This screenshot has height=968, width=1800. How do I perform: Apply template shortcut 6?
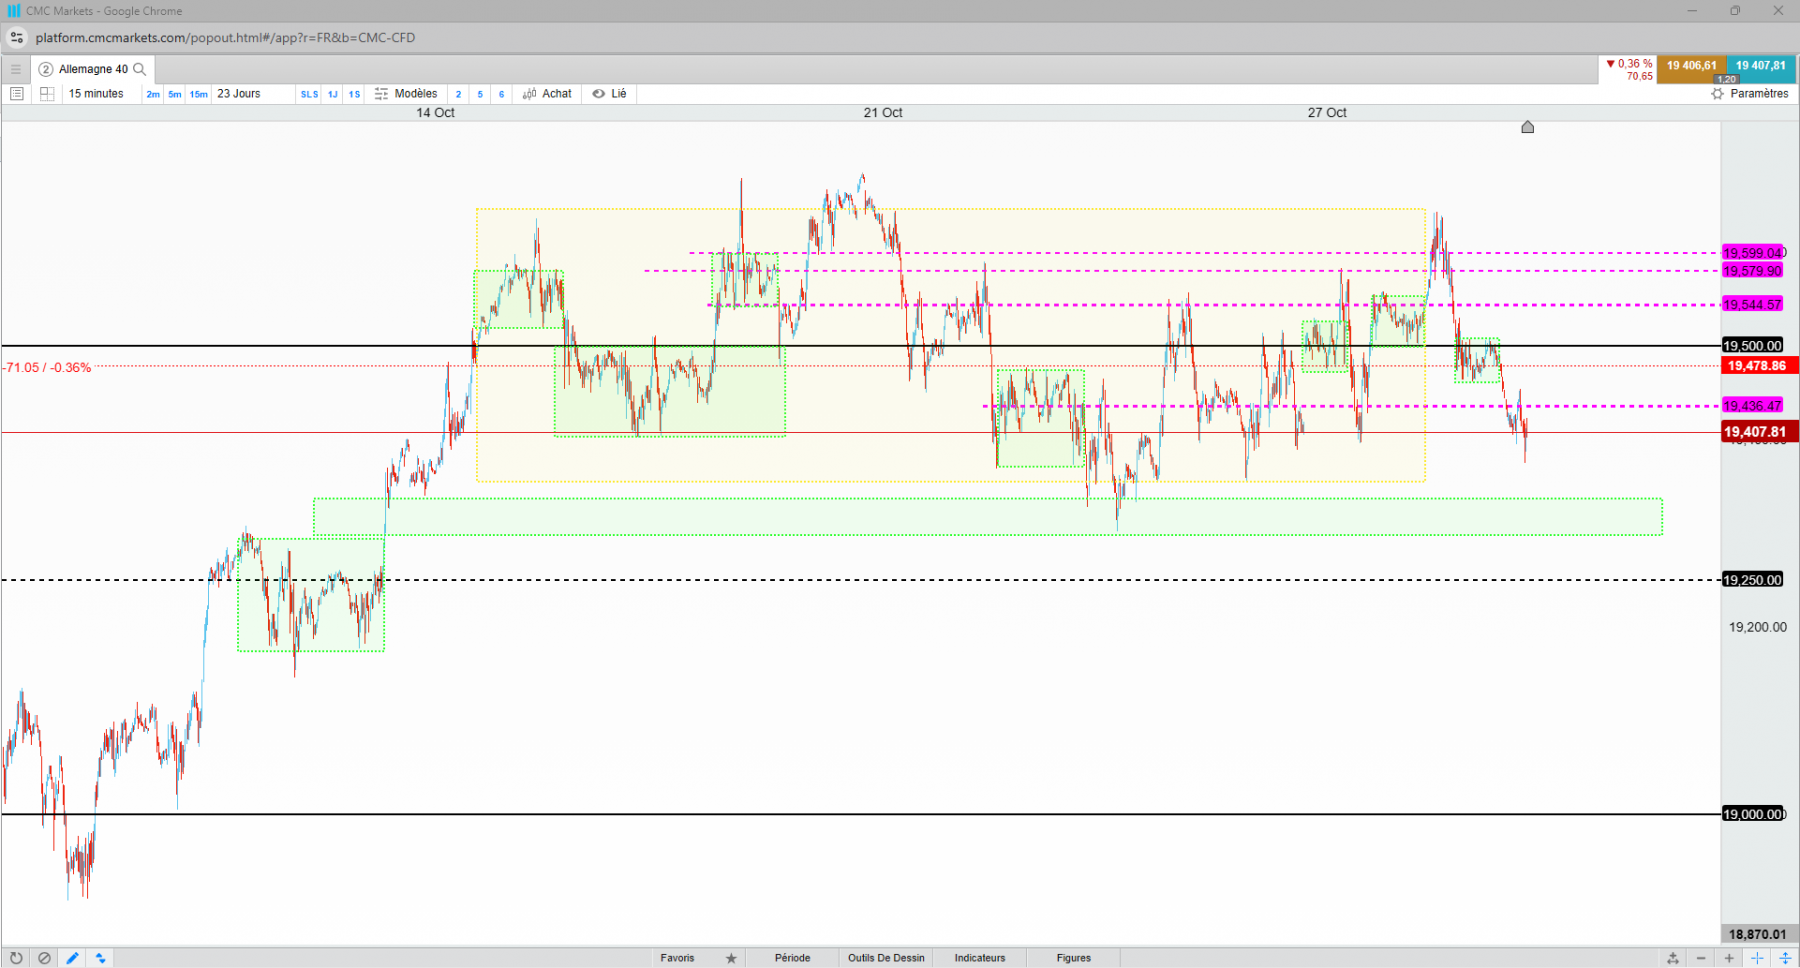click(502, 94)
